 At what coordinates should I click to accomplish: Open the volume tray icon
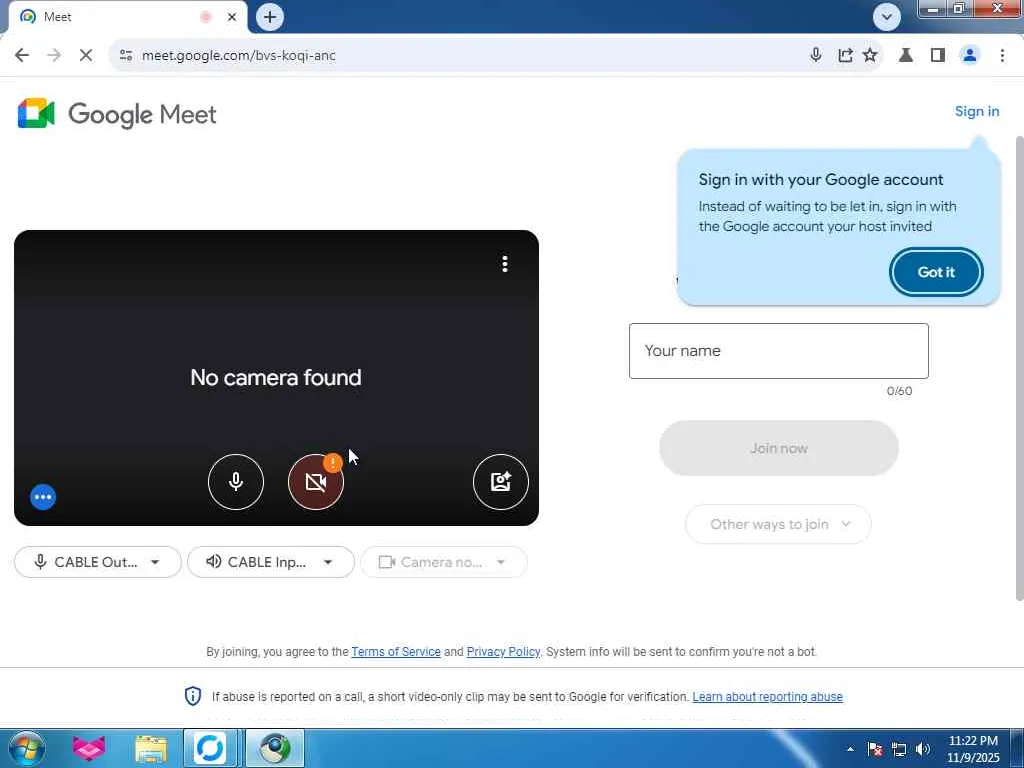[922, 749]
